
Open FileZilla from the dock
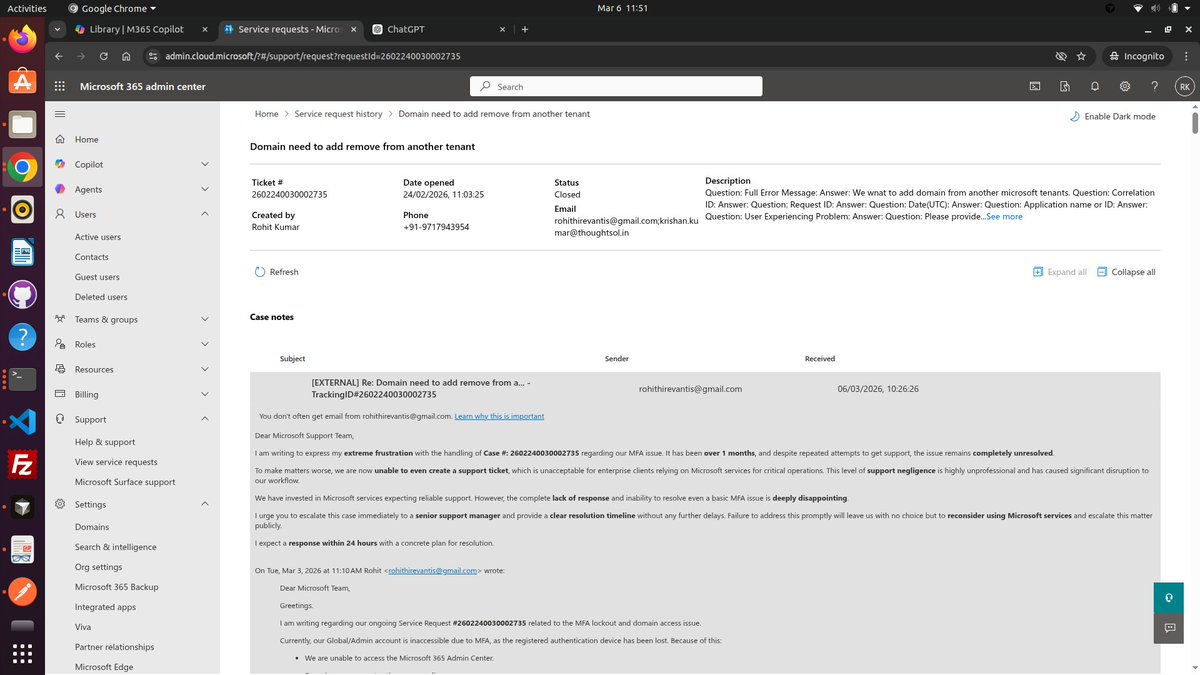[22, 465]
